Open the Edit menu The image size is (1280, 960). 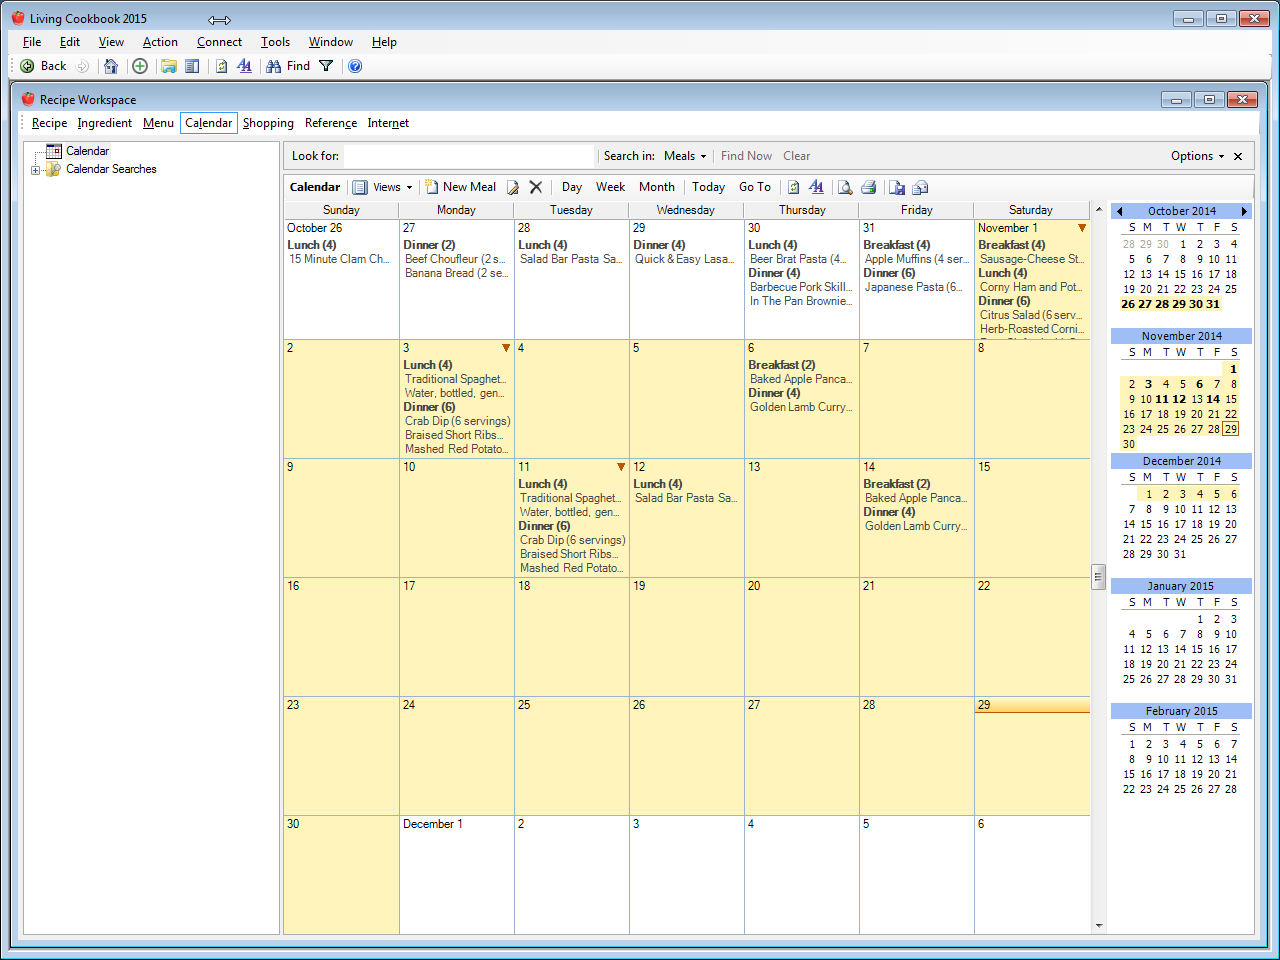pos(70,42)
